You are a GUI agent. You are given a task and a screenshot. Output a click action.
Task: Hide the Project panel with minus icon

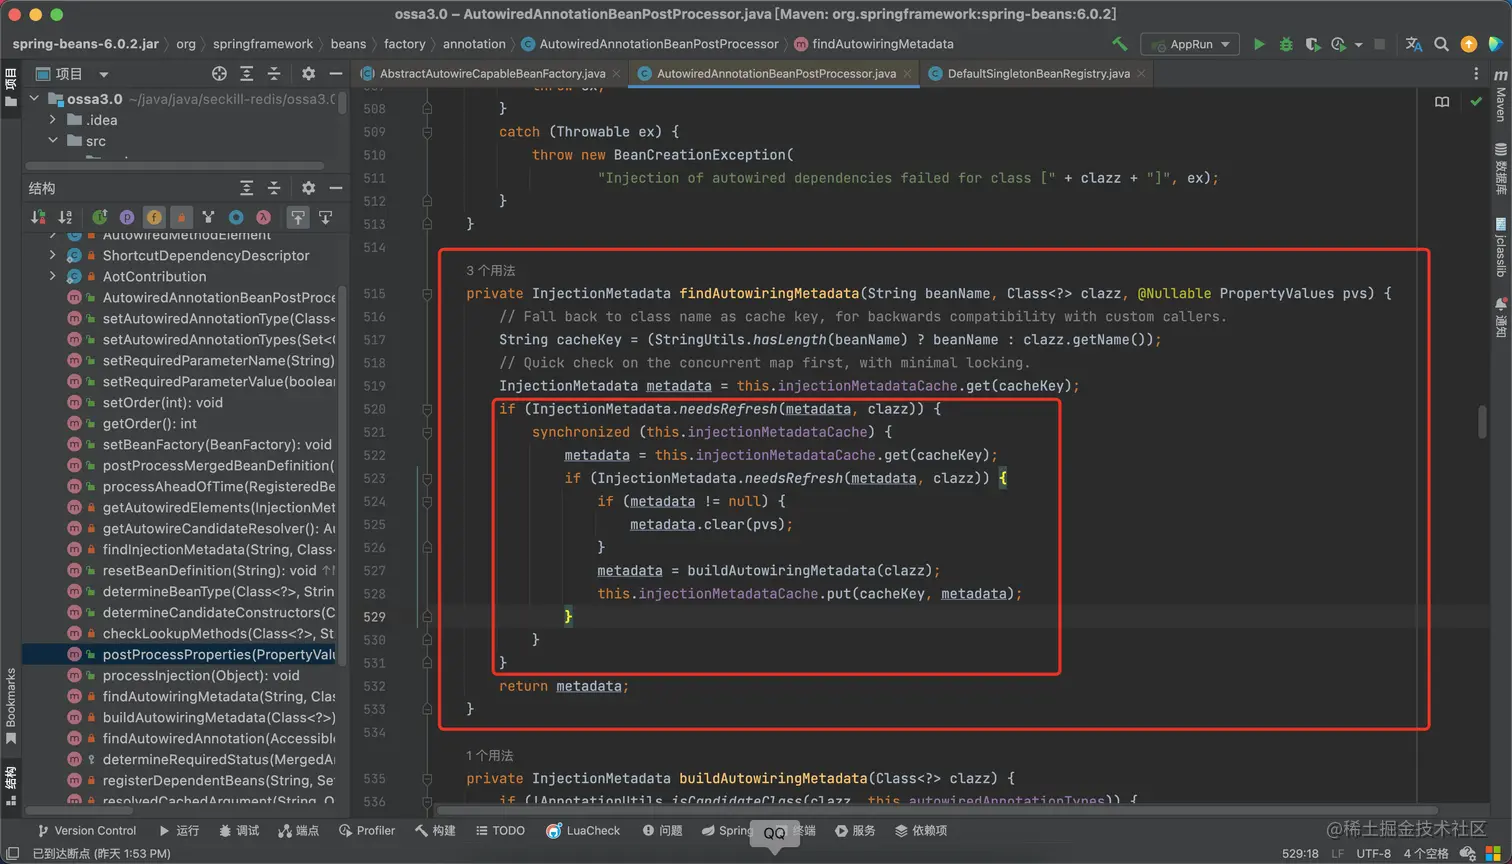pos(336,74)
